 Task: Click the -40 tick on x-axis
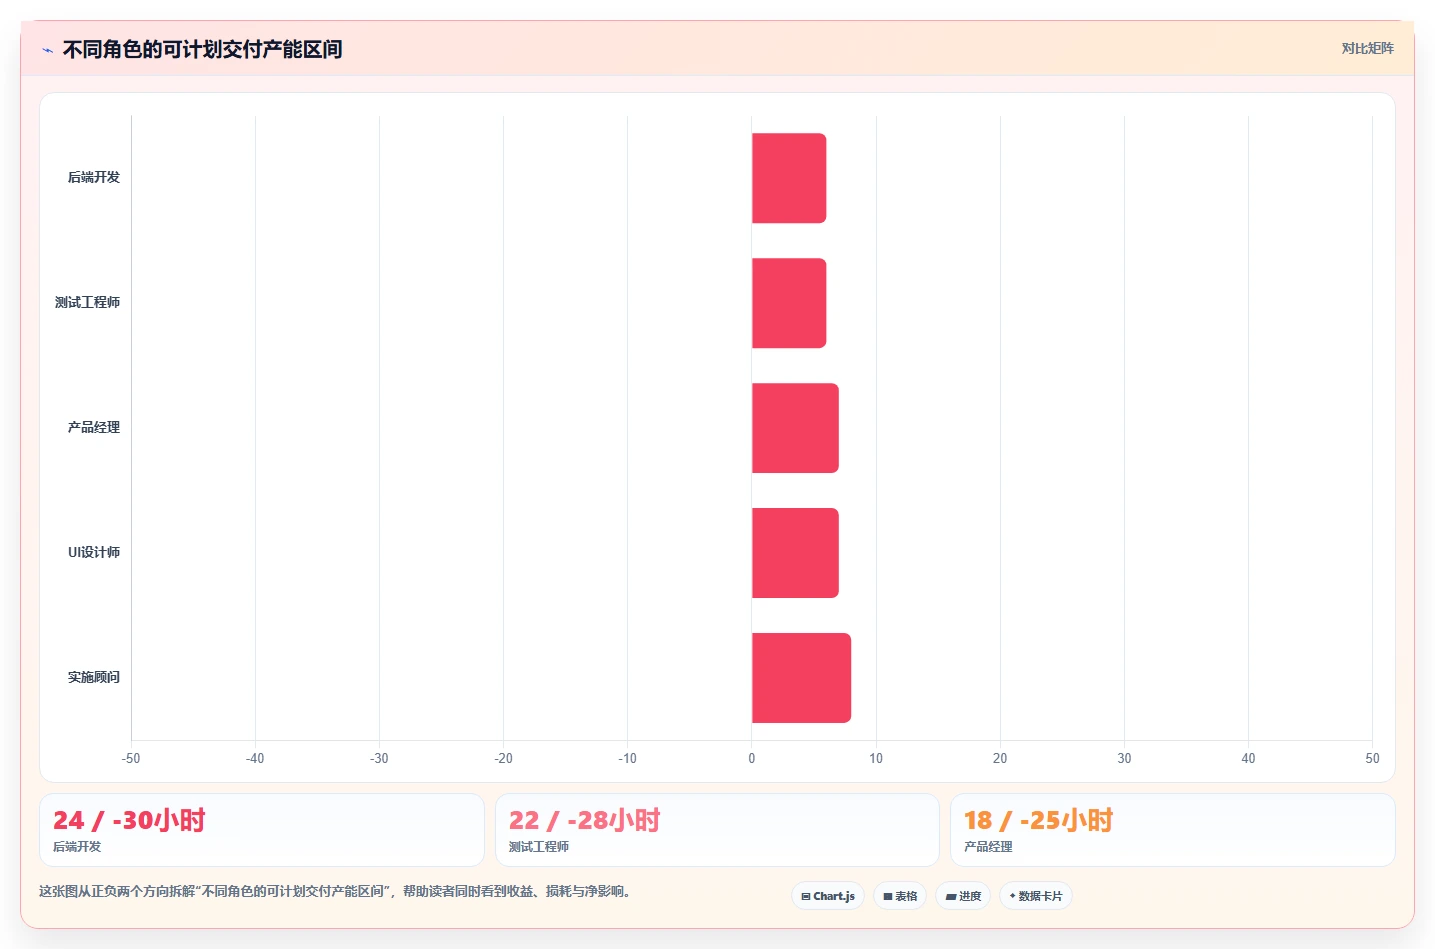coord(255,758)
